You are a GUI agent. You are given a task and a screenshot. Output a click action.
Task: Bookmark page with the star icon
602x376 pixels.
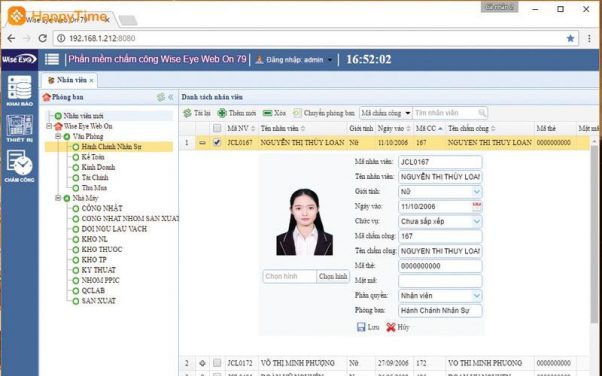[570, 38]
